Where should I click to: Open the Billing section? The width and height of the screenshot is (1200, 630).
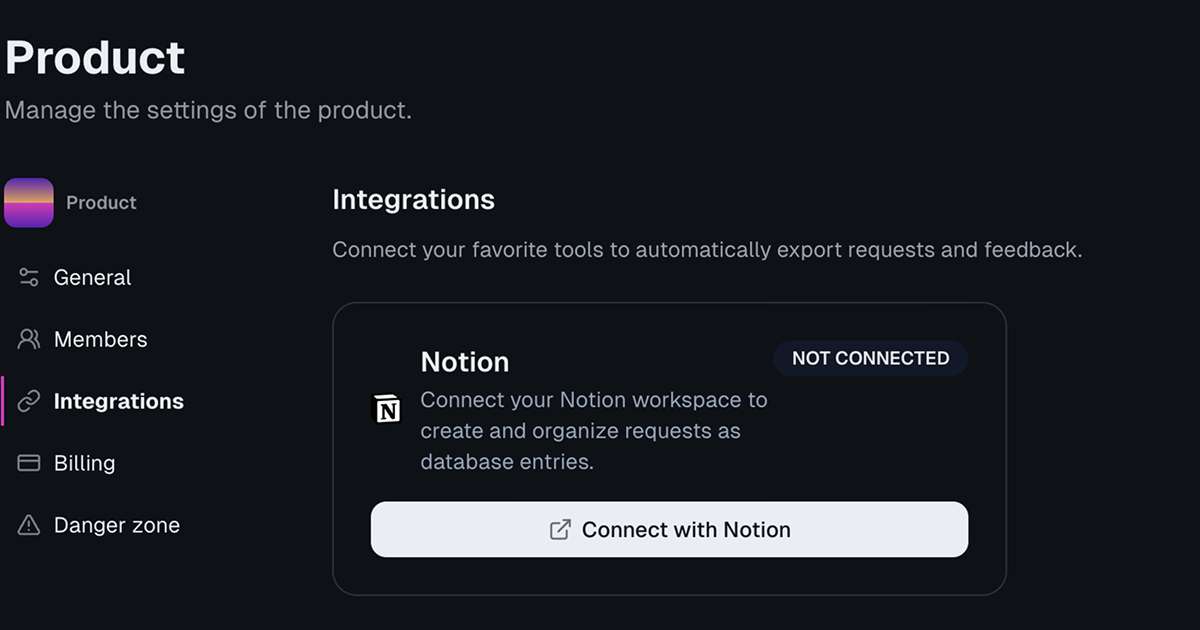(x=85, y=463)
